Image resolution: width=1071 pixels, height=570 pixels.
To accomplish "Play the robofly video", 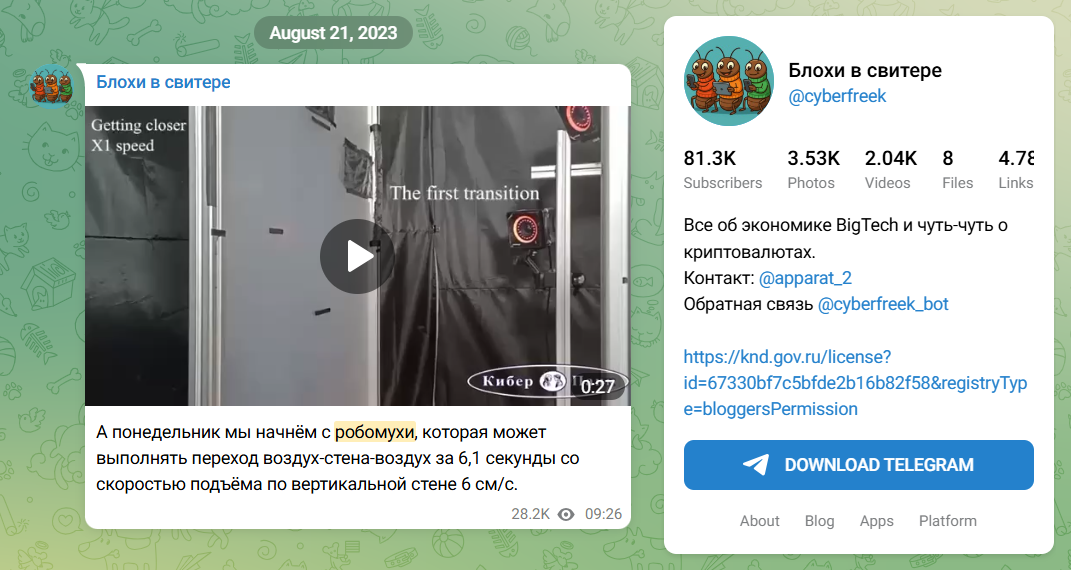I will click(357, 257).
